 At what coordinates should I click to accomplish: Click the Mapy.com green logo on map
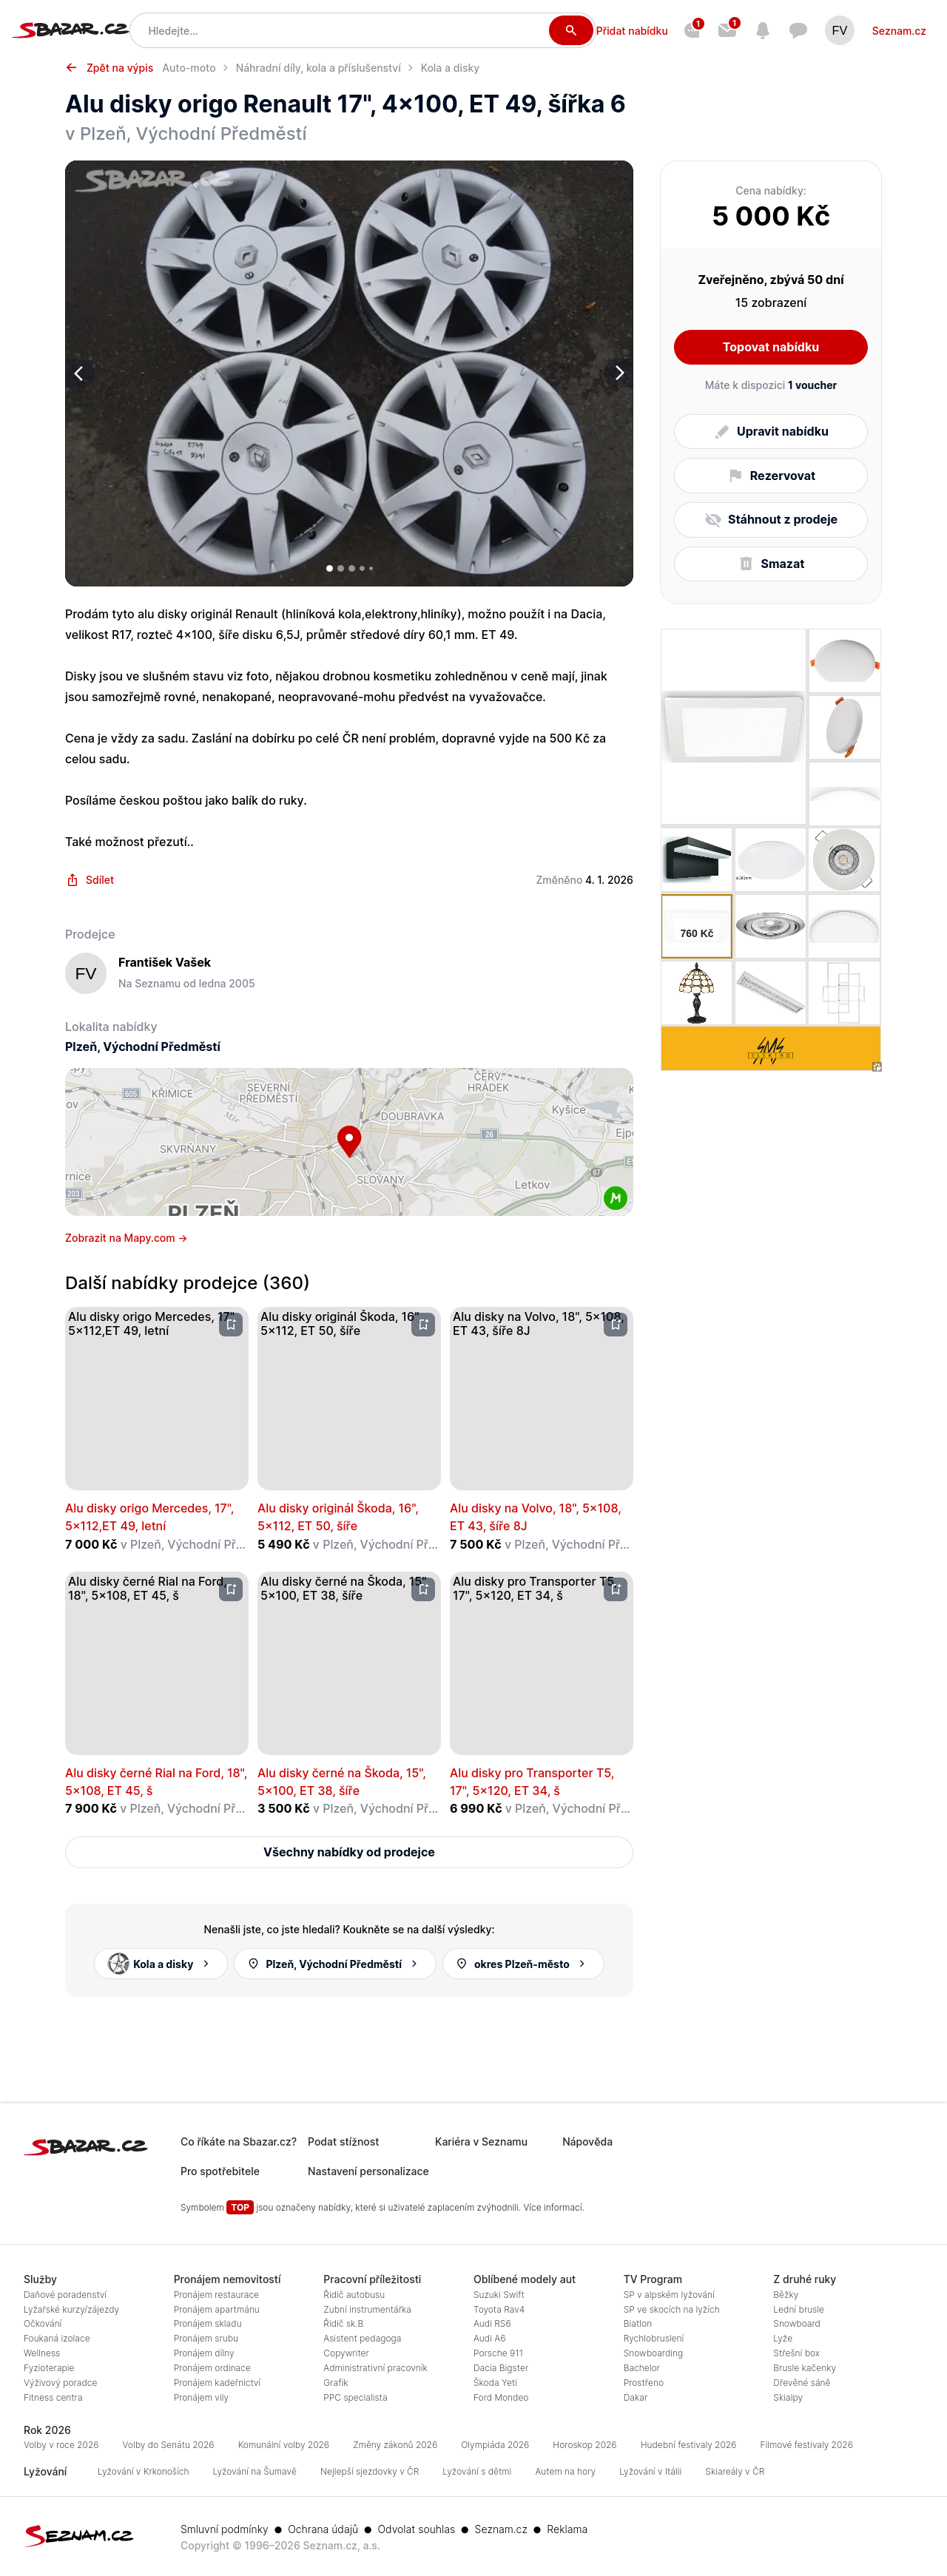coord(615,1197)
